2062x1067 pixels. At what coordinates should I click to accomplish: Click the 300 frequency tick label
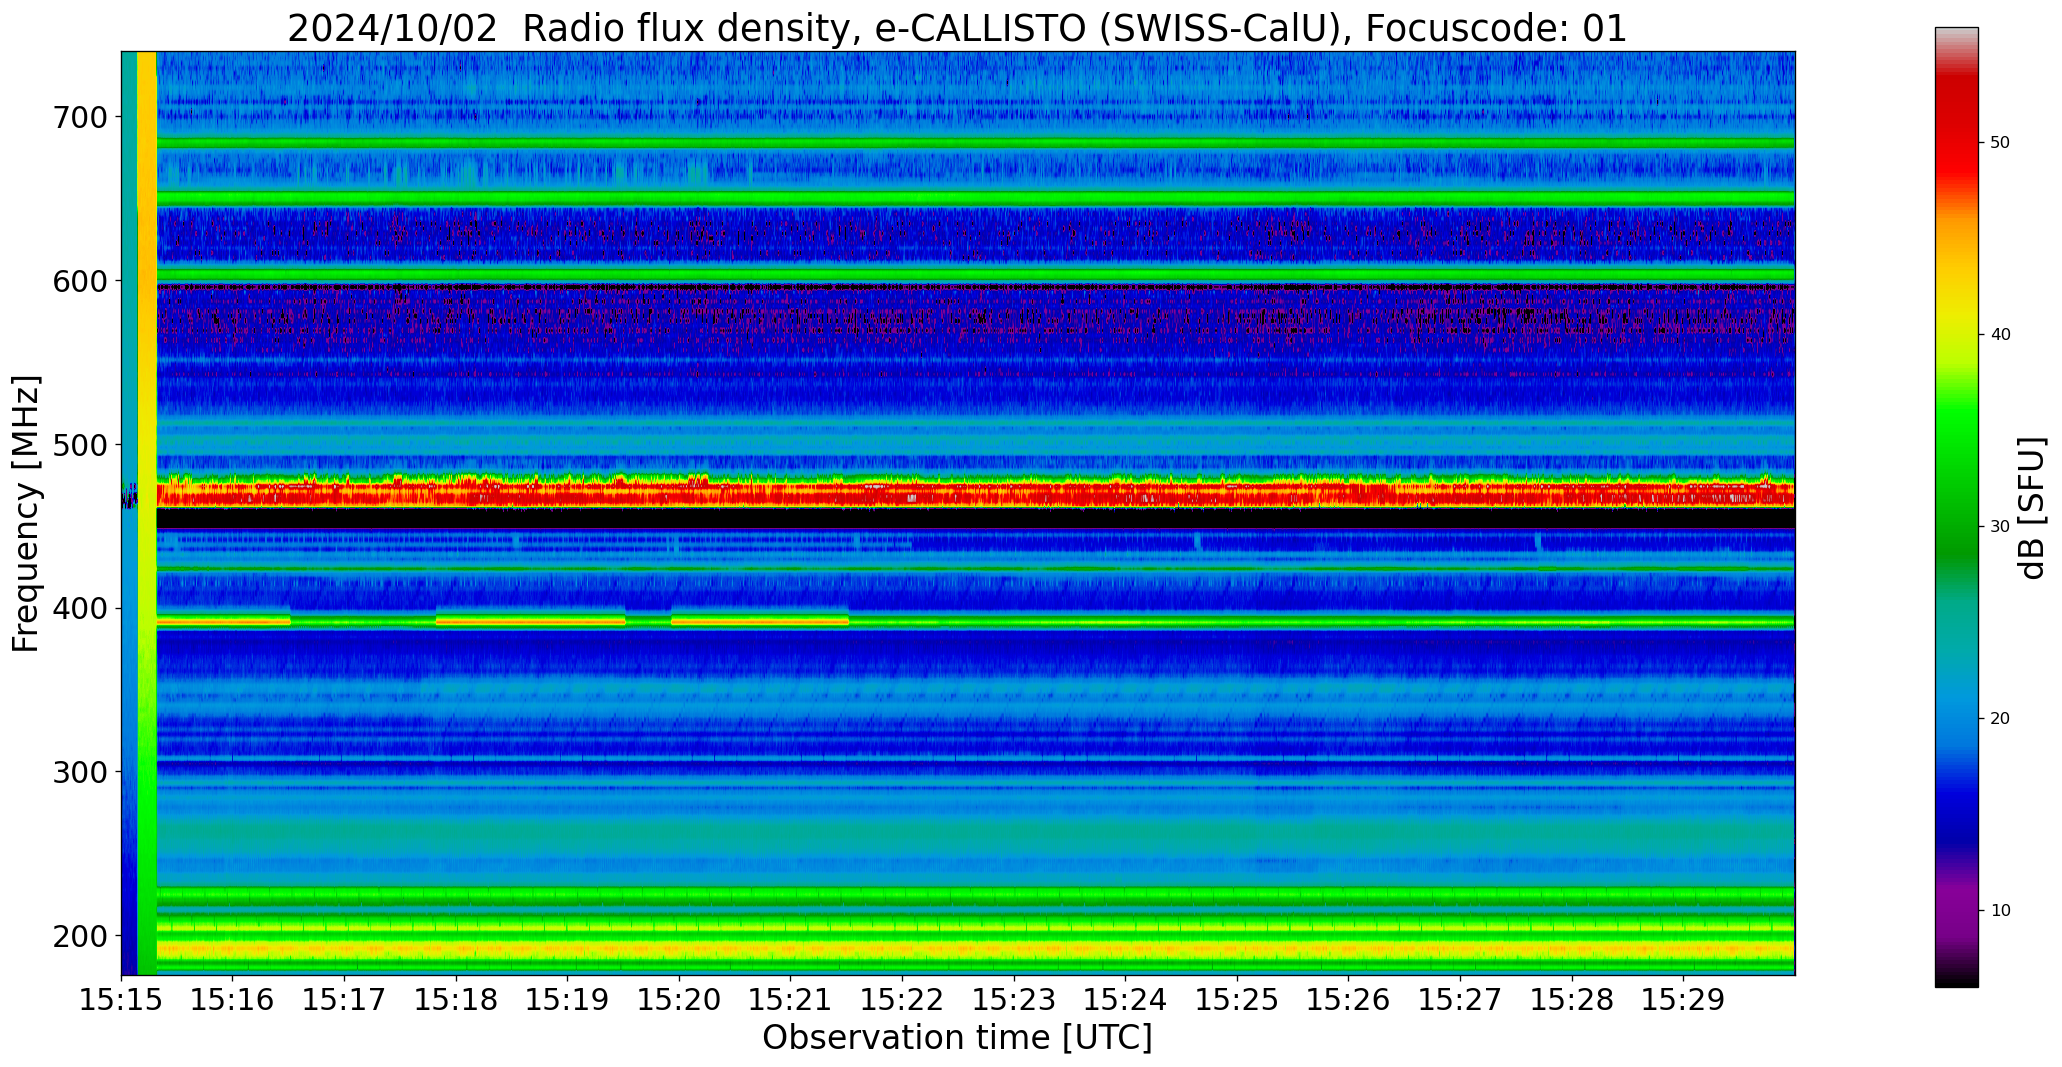[78, 772]
